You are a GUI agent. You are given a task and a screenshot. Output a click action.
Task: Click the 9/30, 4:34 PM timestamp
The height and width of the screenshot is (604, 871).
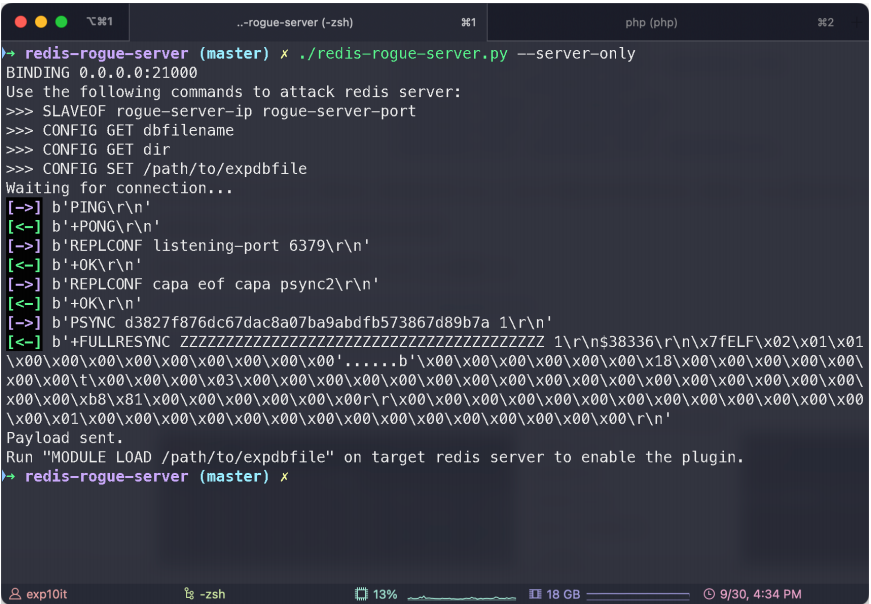(760, 594)
